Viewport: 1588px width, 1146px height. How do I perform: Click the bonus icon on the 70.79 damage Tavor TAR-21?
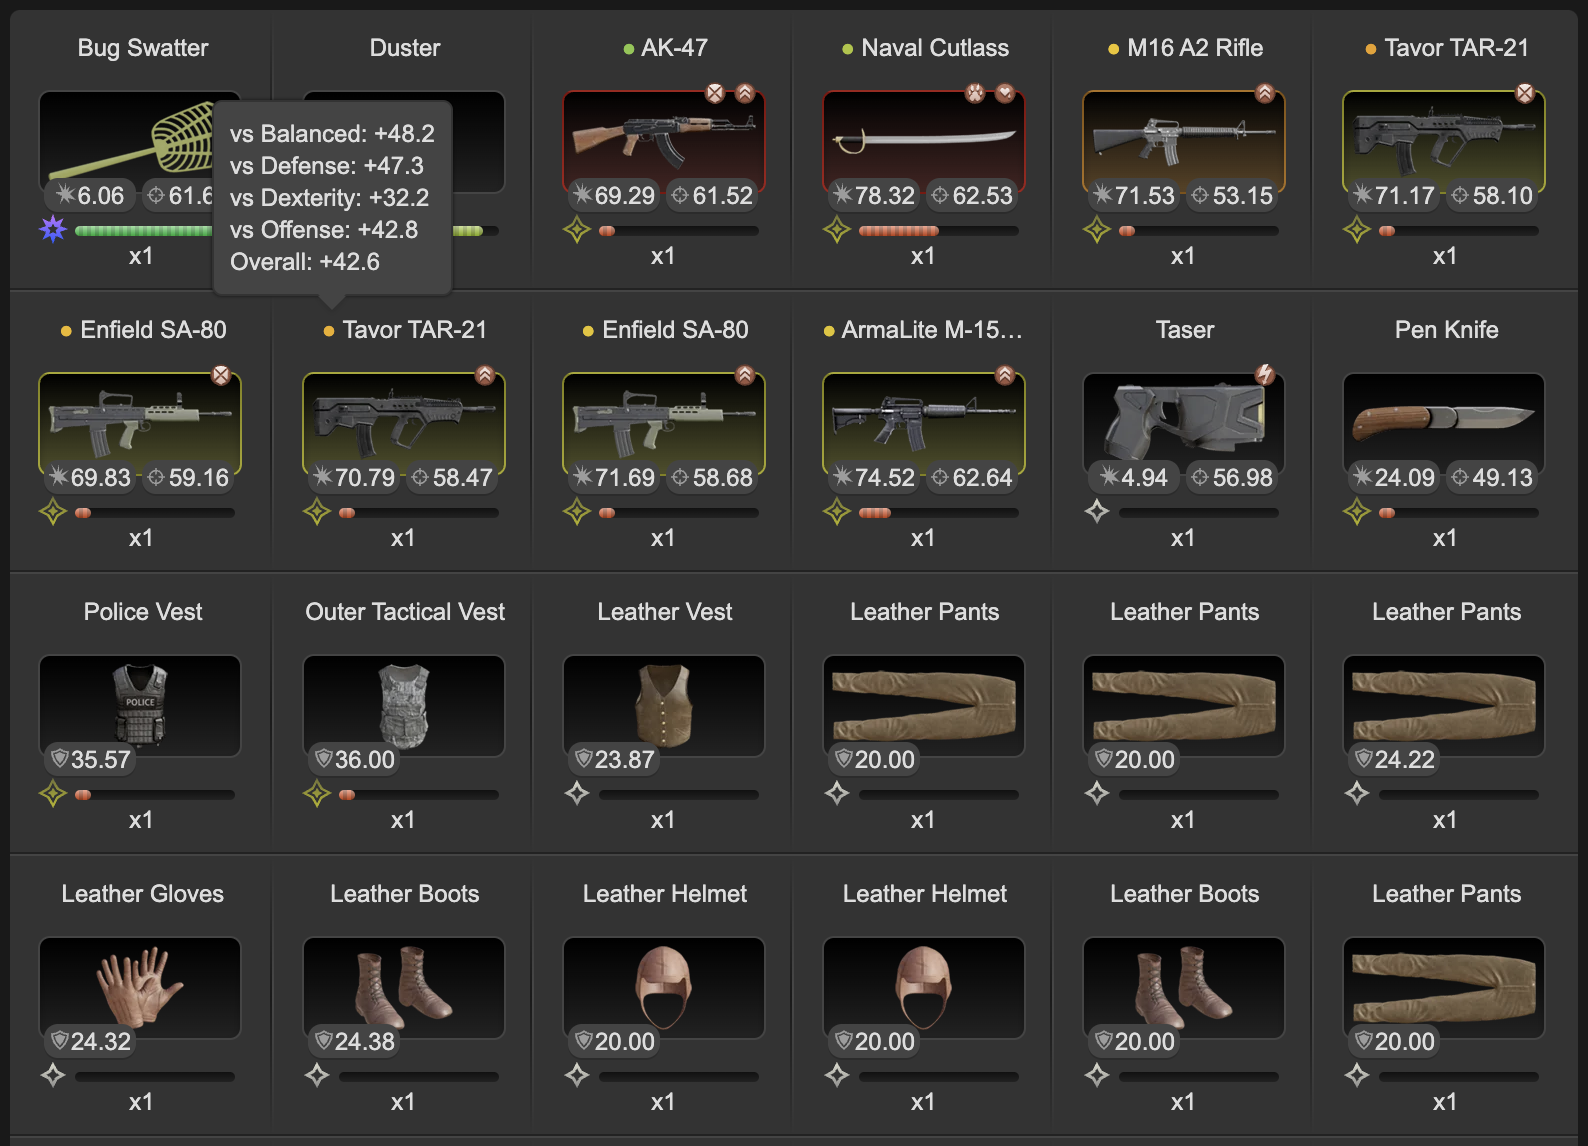[485, 375]
